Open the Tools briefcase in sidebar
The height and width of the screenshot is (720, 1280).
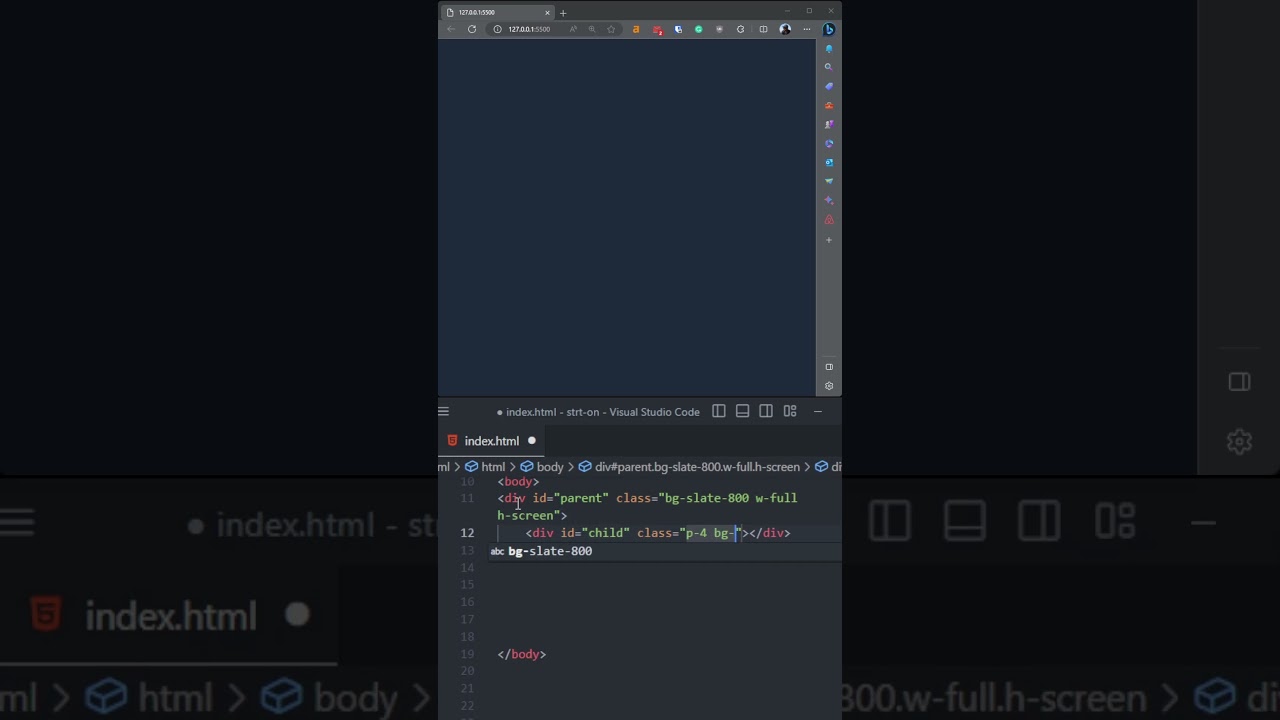click(828, 105)
